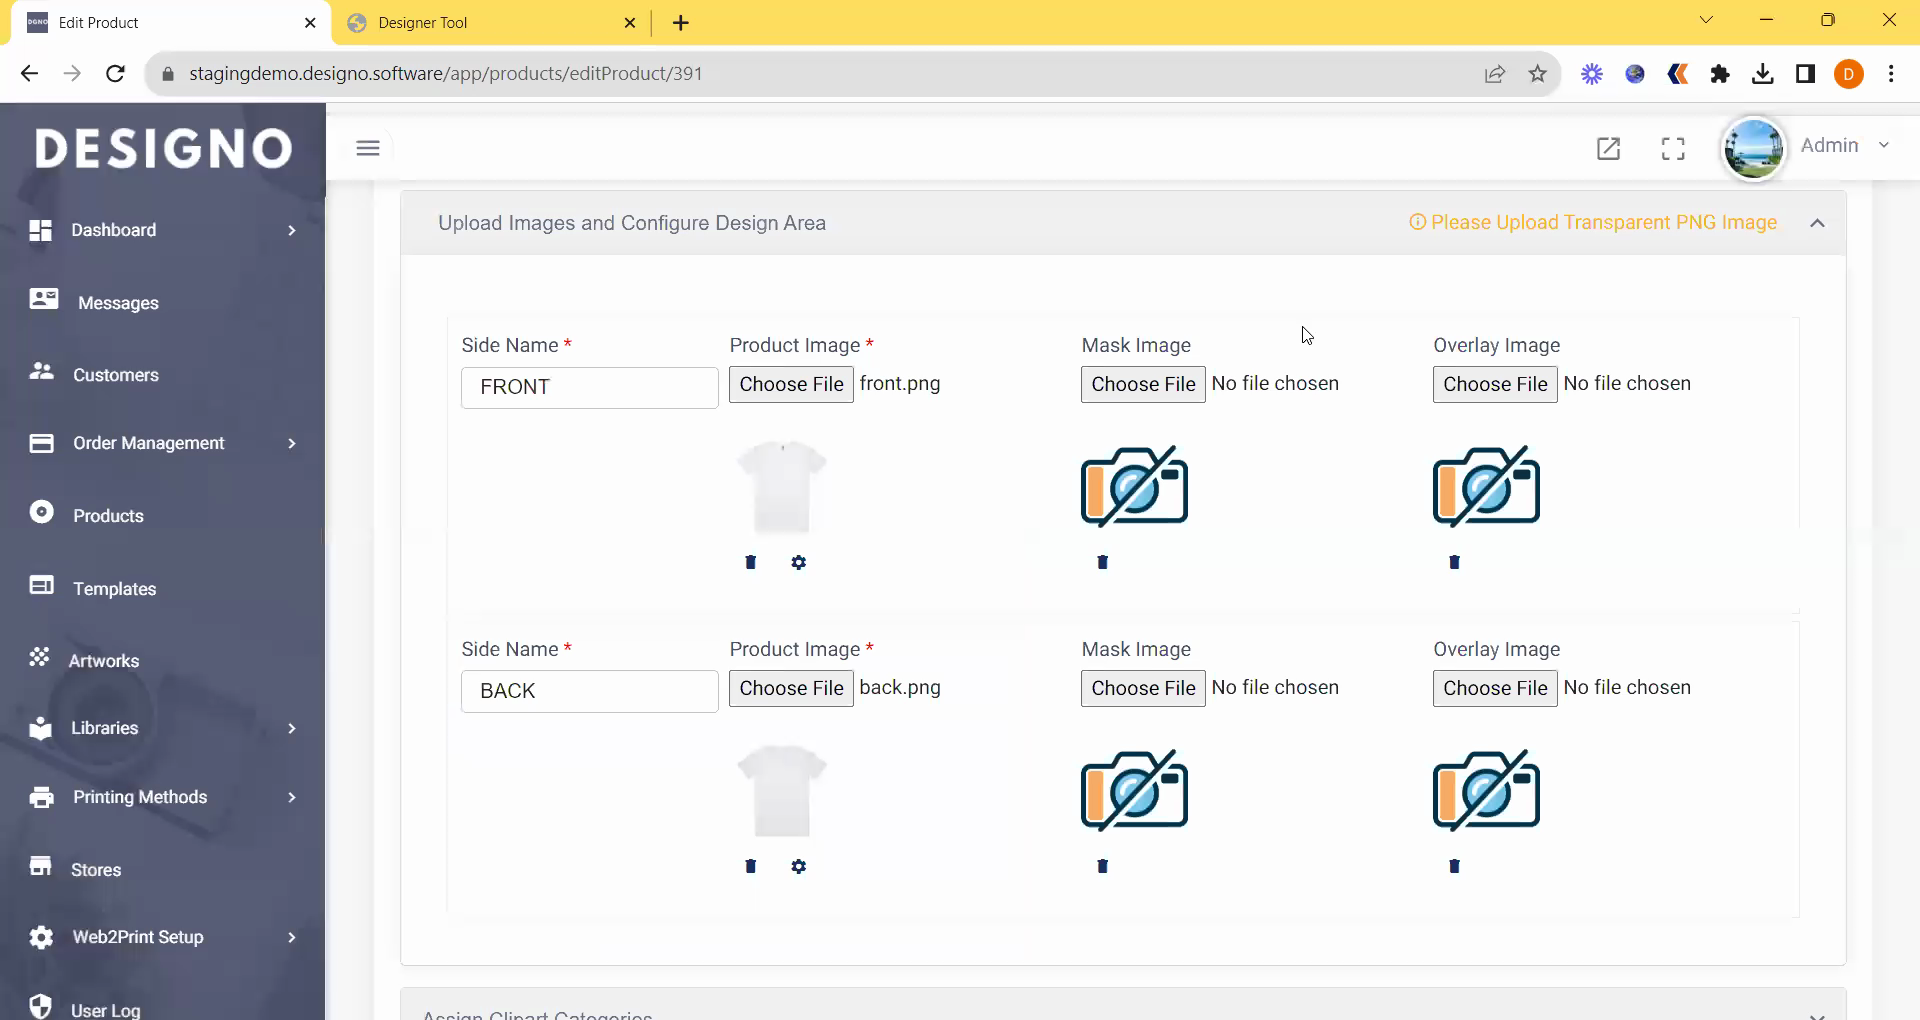
Task: Choose File for FRONT Mask Image
Action: coord(1143,384)
